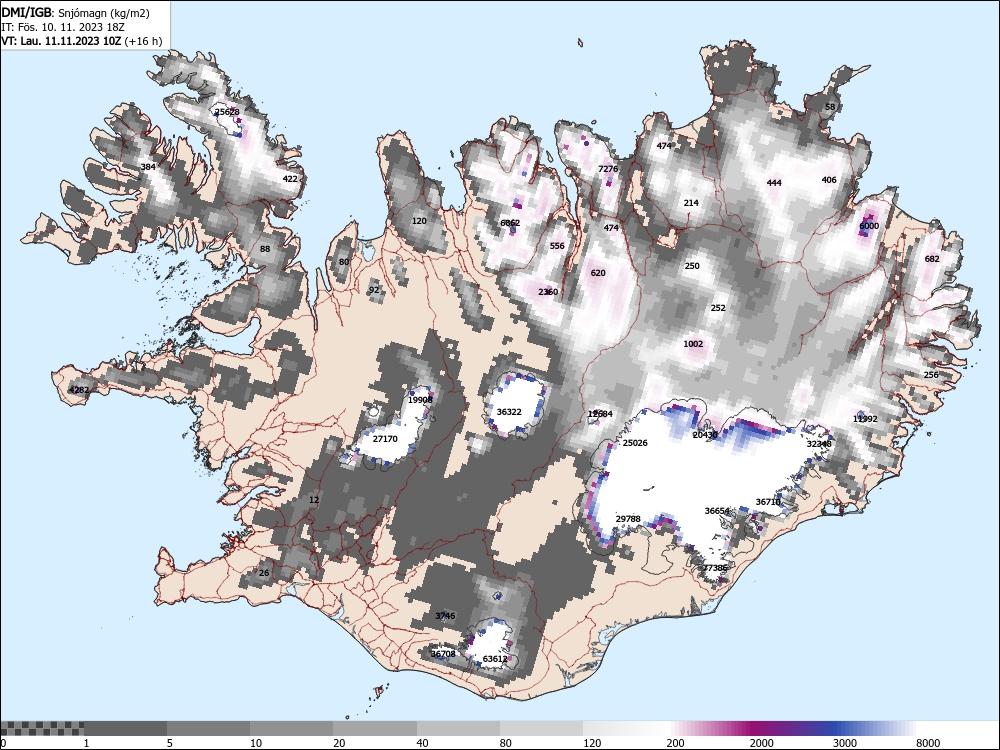Click the snow value 4282 on the western peninsula
This screenshot has width=1000, height=750.
[79, 390]
